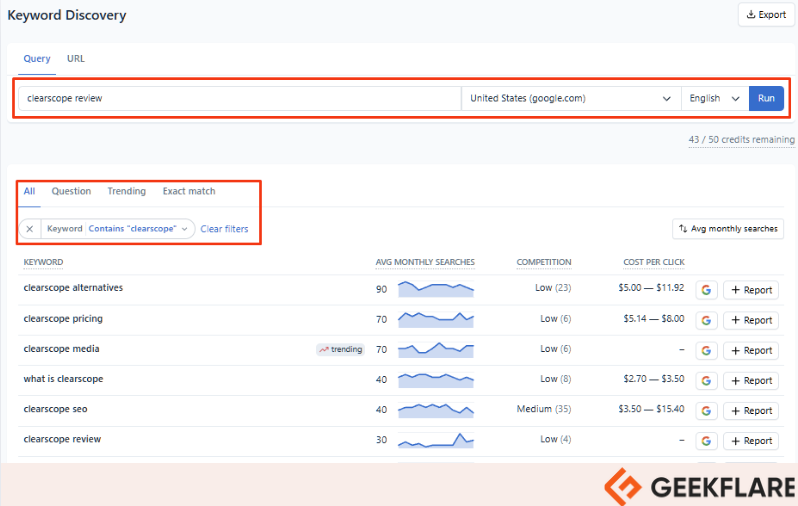Click the $3.50 — $15.40 cost value
This screenshot has width=798, height=506.
651,409
